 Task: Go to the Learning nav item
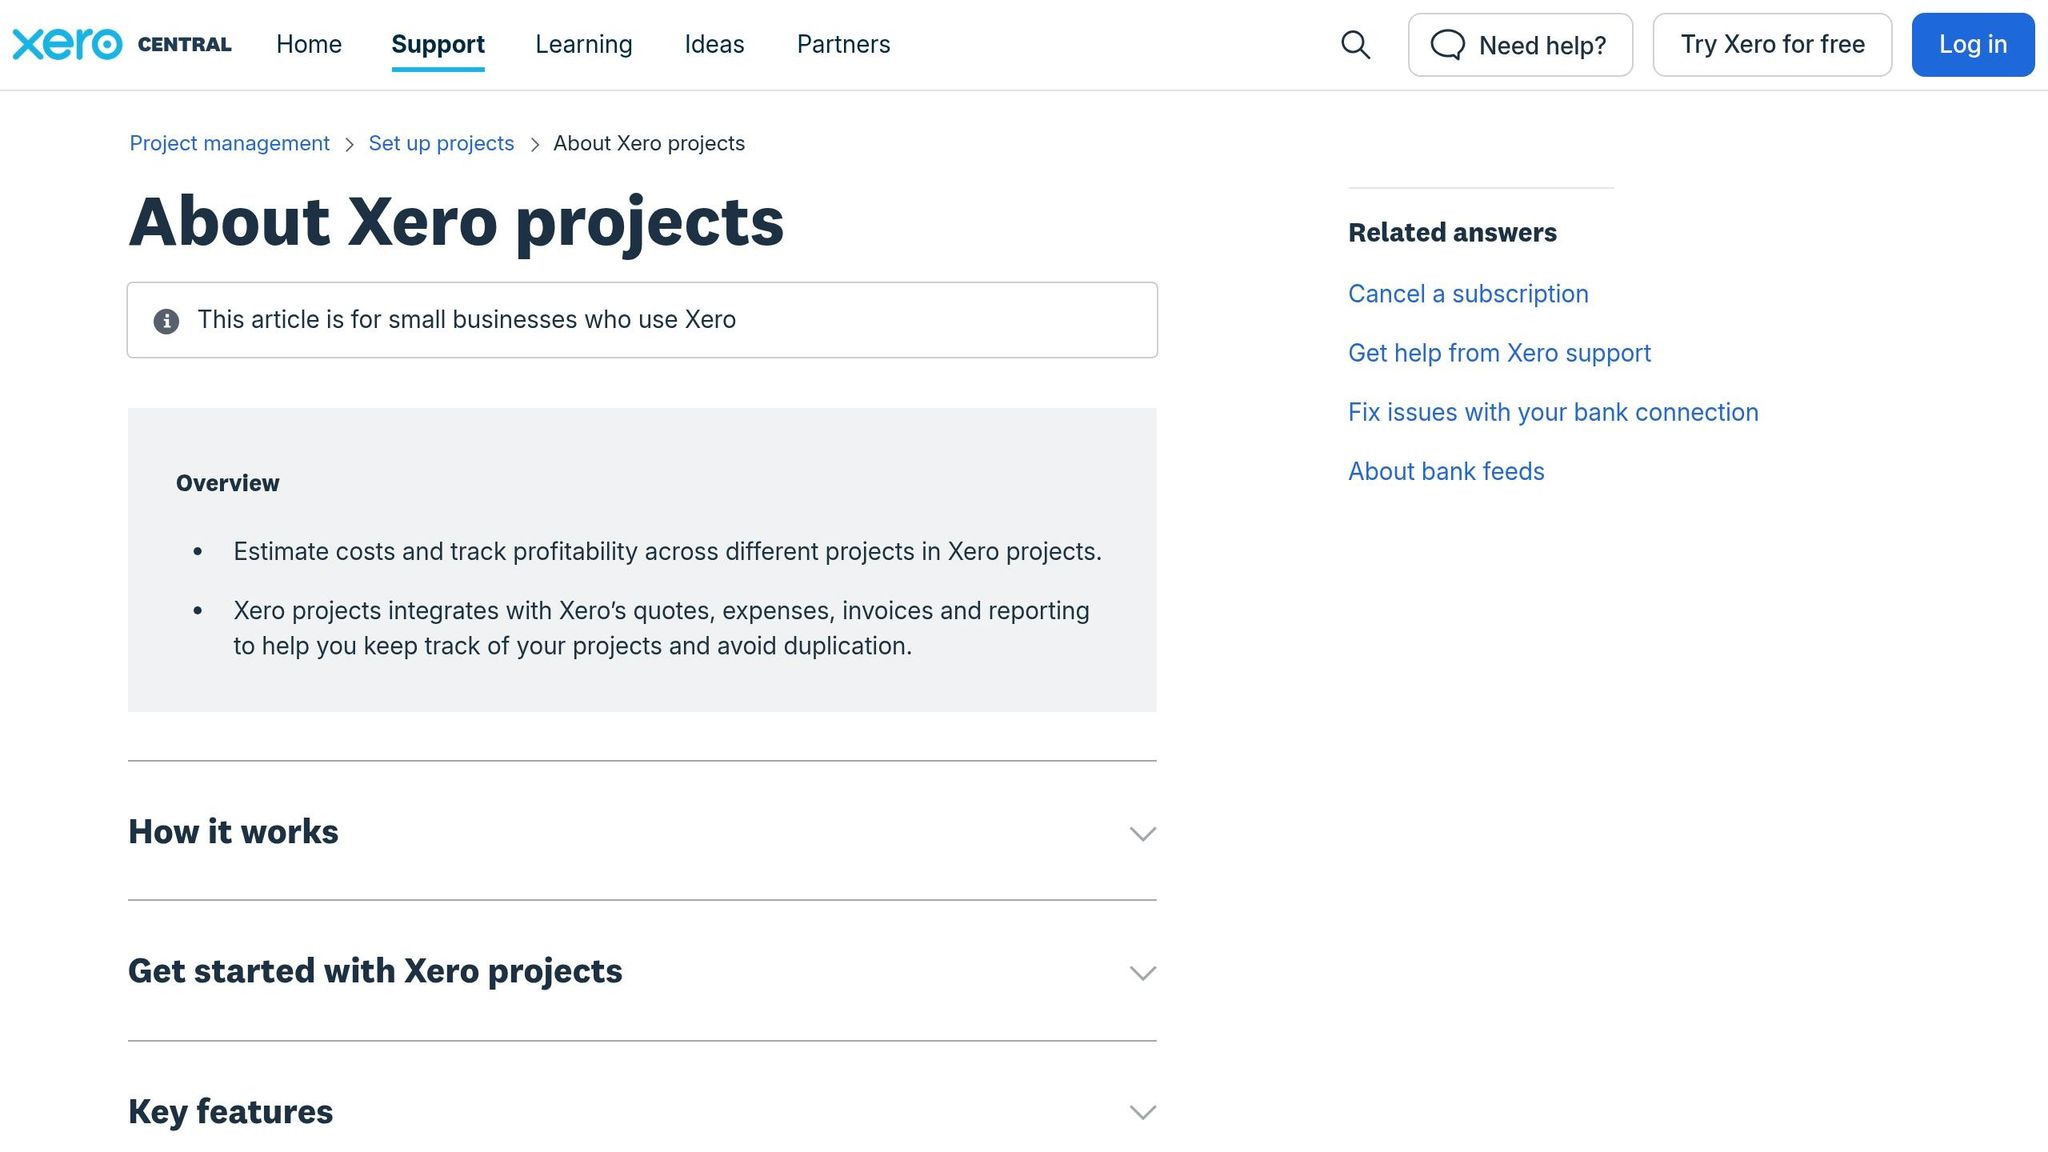584,44
